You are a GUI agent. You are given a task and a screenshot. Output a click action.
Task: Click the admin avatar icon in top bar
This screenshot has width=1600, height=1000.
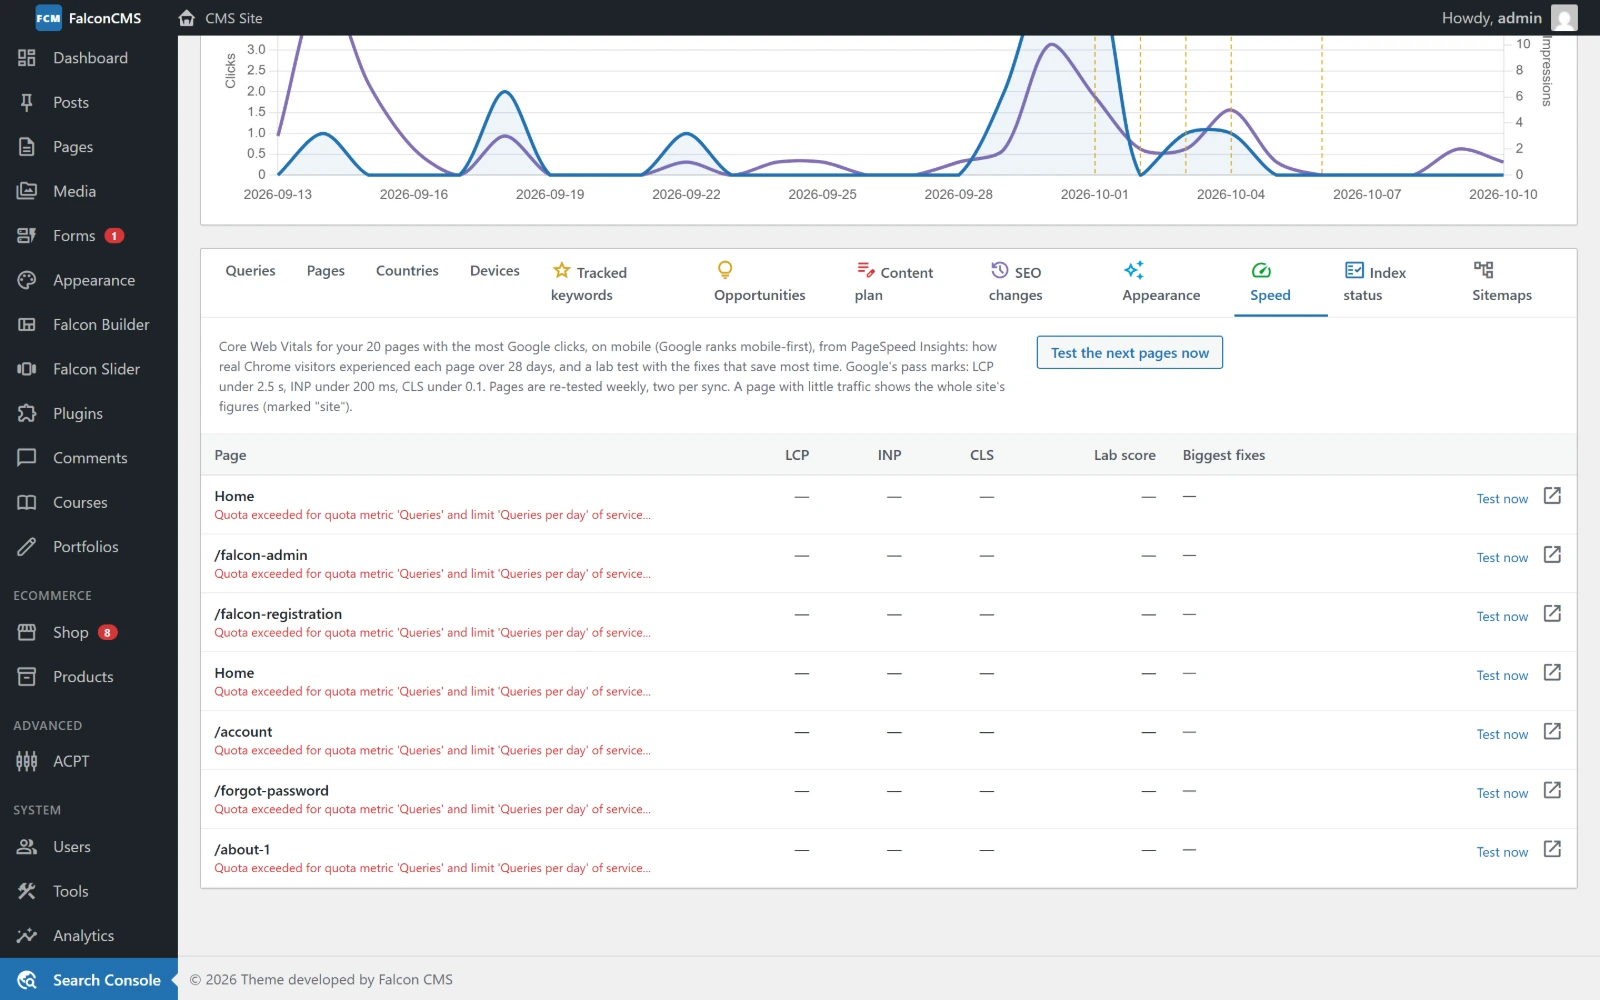pos(1564,18)
